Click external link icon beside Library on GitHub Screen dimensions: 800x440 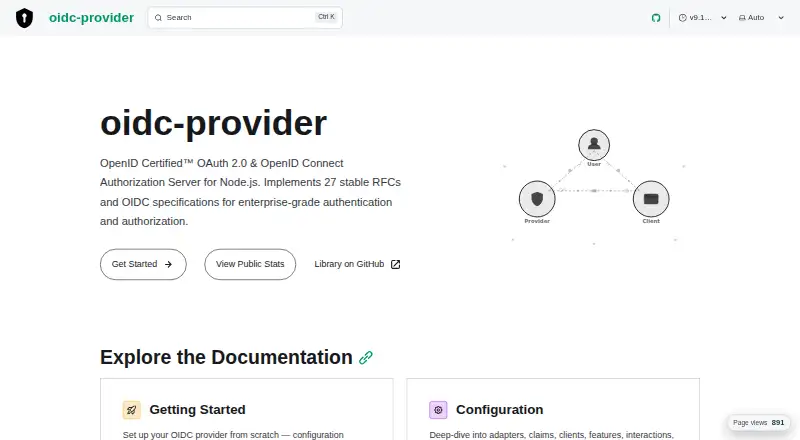point(395,264)
